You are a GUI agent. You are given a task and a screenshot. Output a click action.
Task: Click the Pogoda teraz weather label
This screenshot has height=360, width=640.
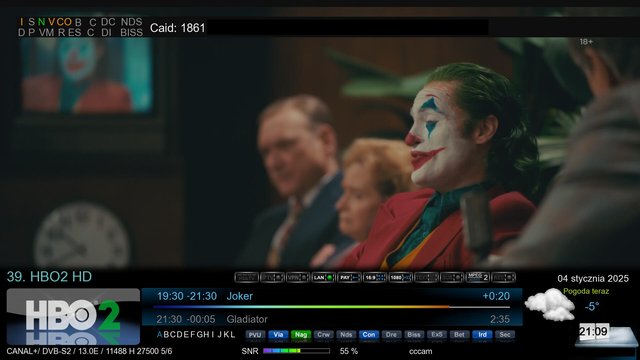pos(586,291)
